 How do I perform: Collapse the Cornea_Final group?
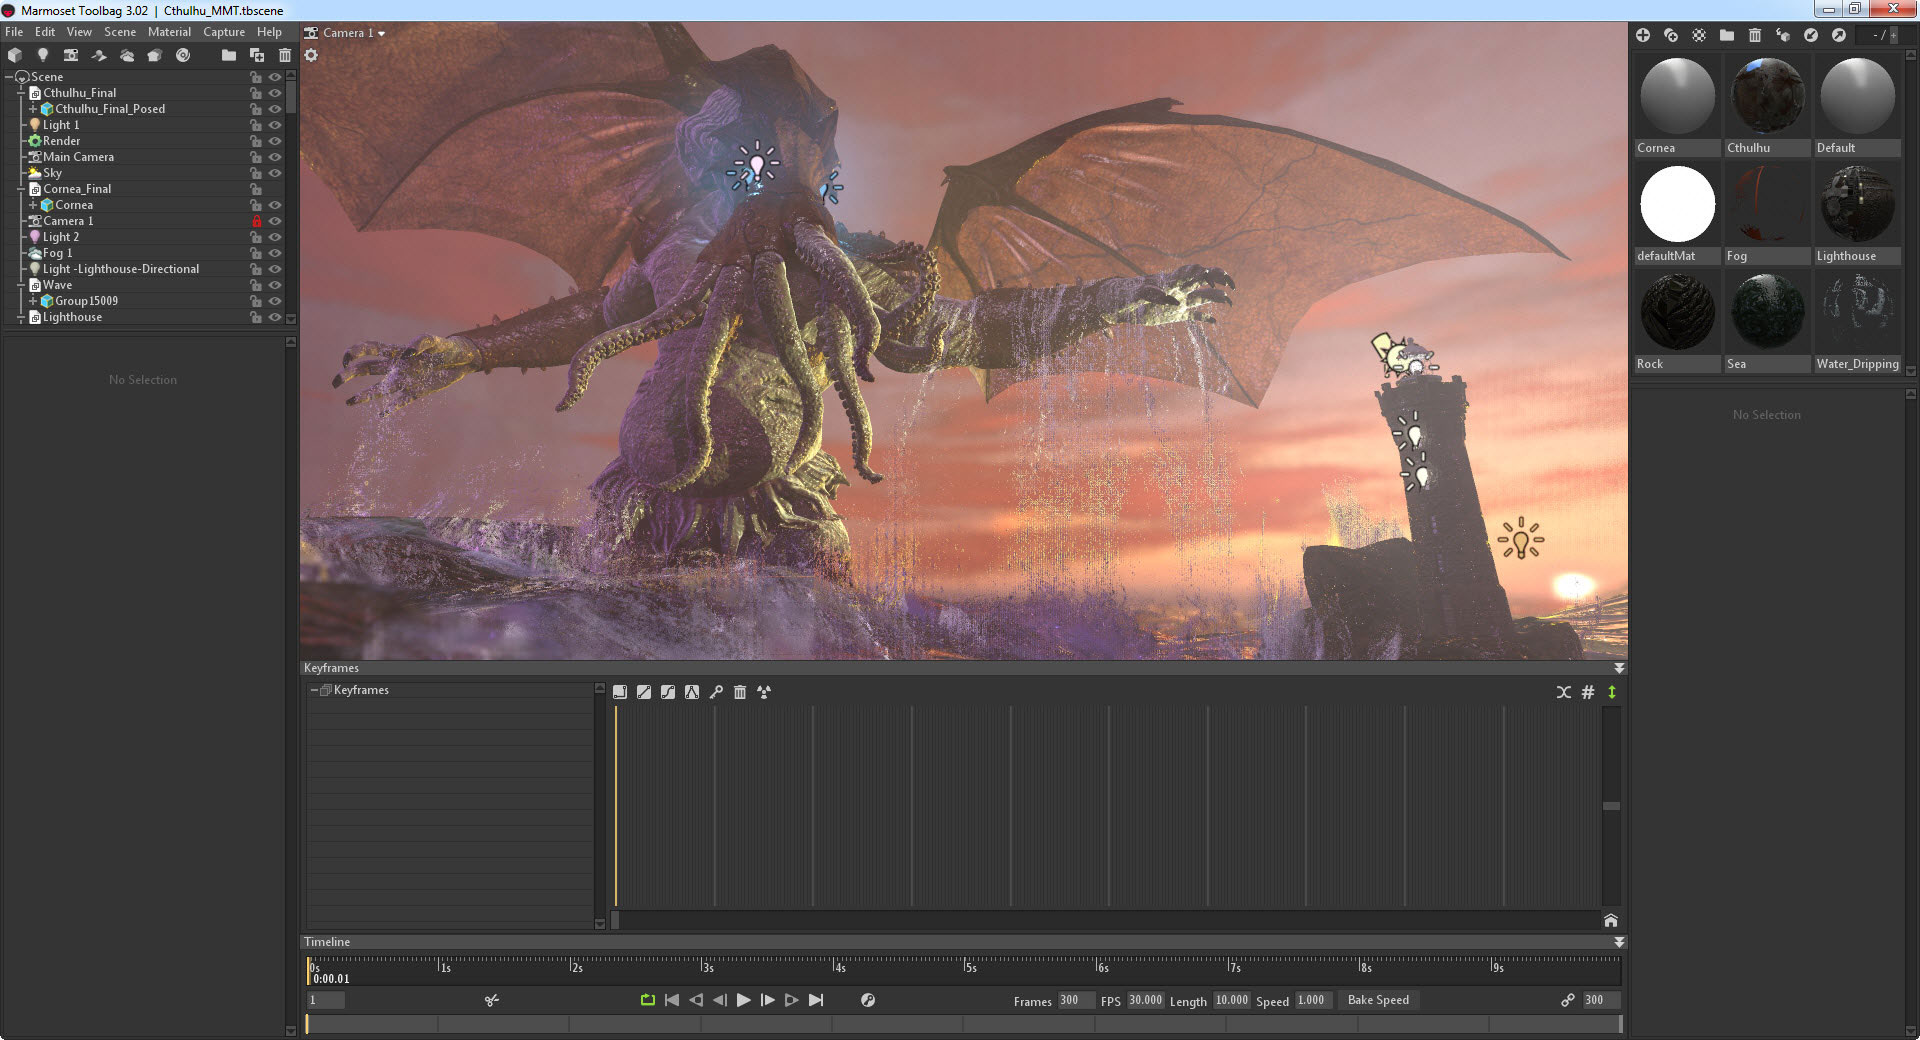click(x=21, y=189)
